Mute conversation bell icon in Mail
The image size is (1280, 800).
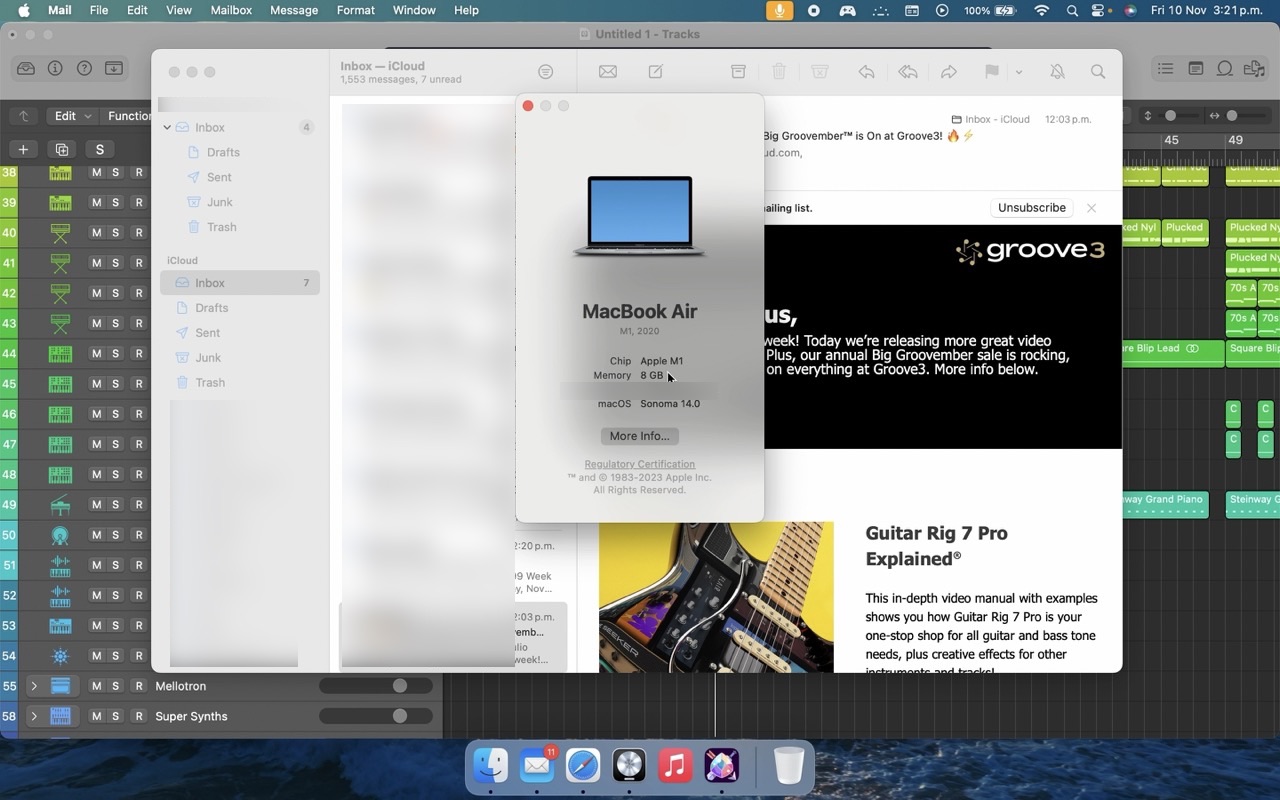tap(1057, 72)
